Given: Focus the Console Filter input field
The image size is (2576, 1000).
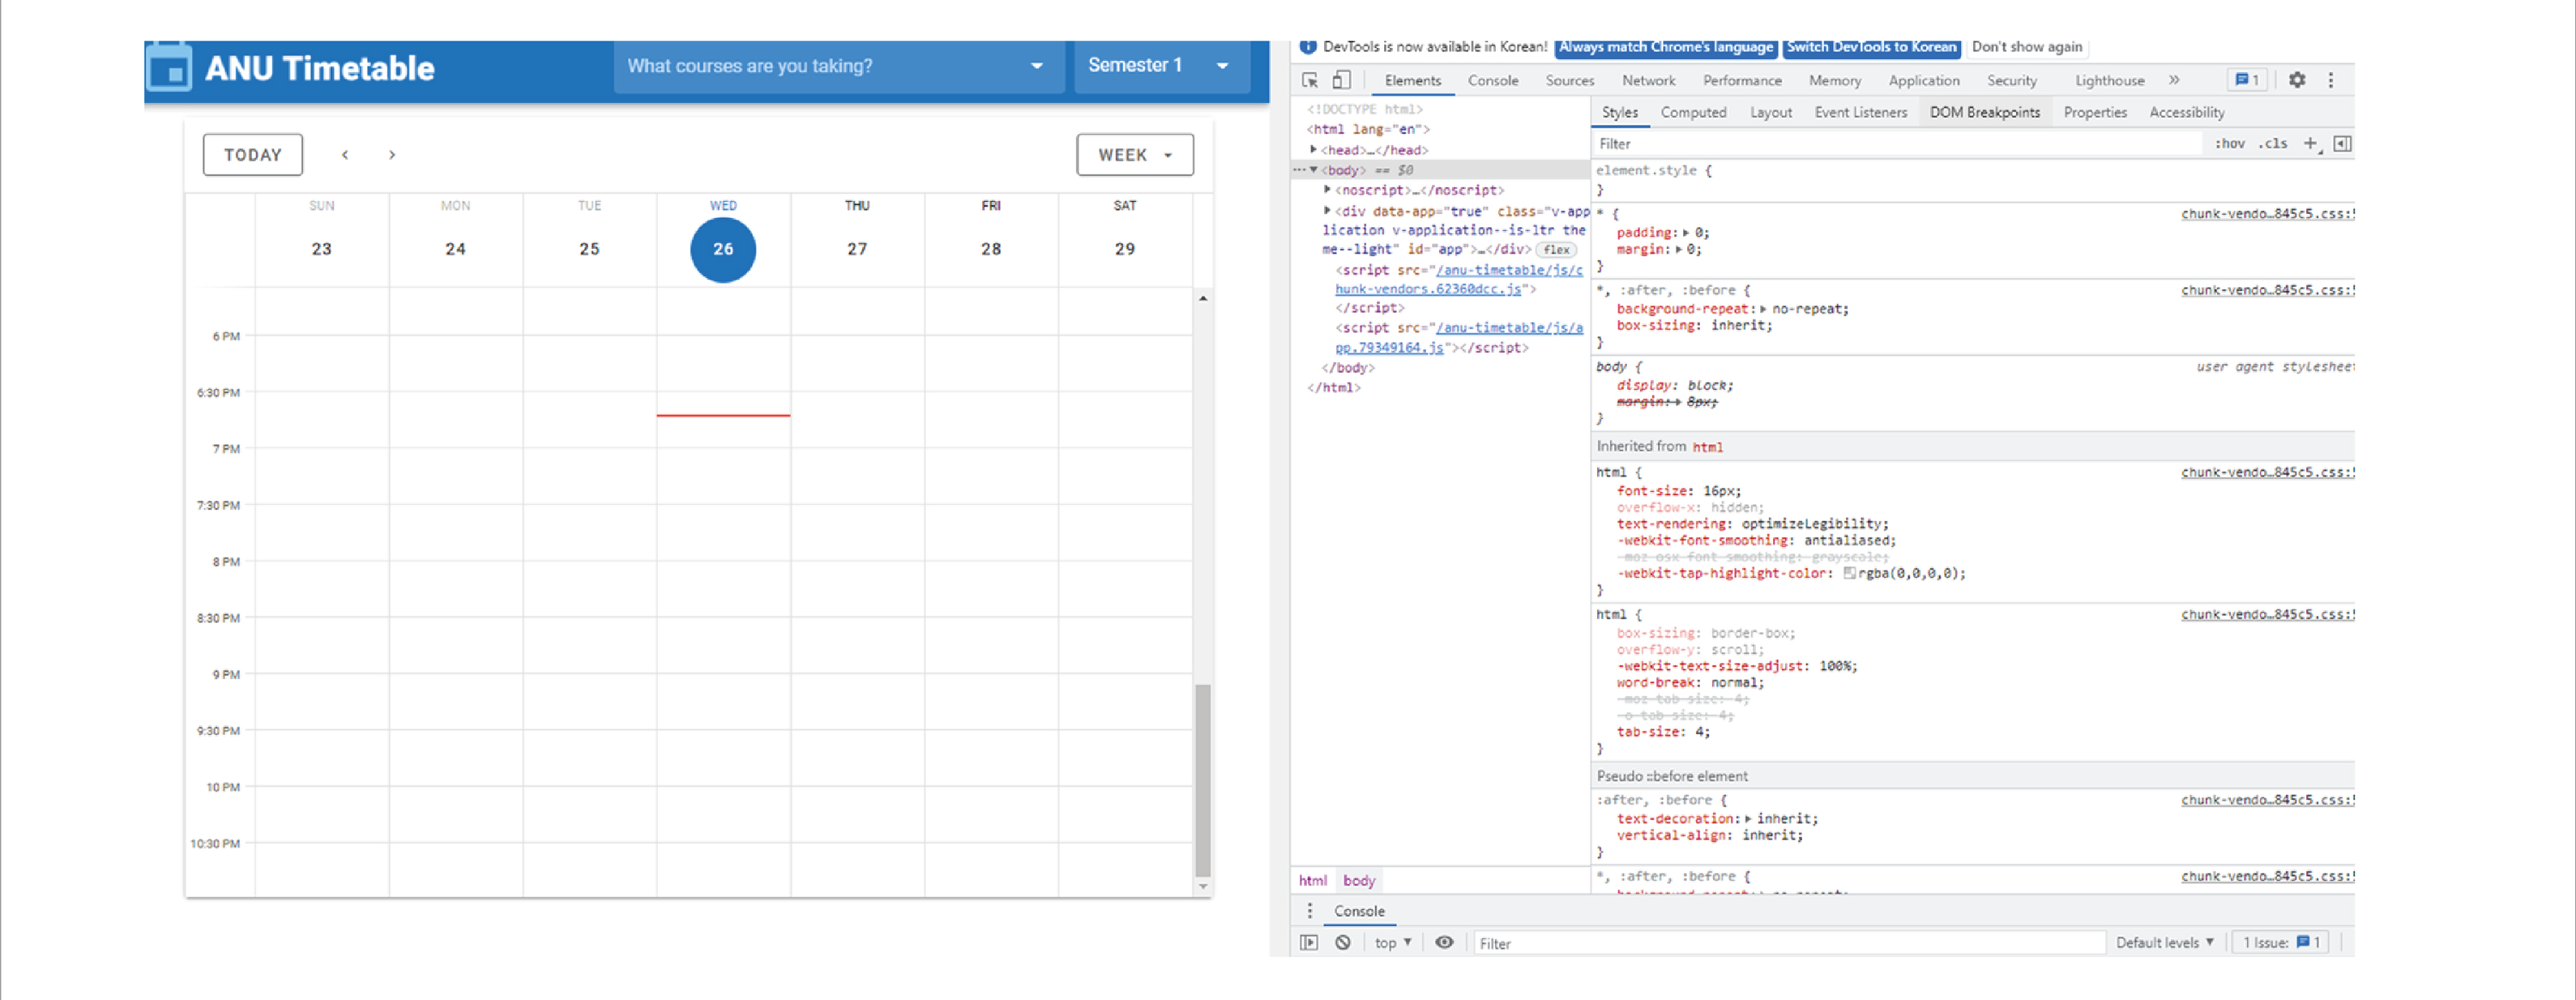Looking at the screenshot, I should [1790, 943].
